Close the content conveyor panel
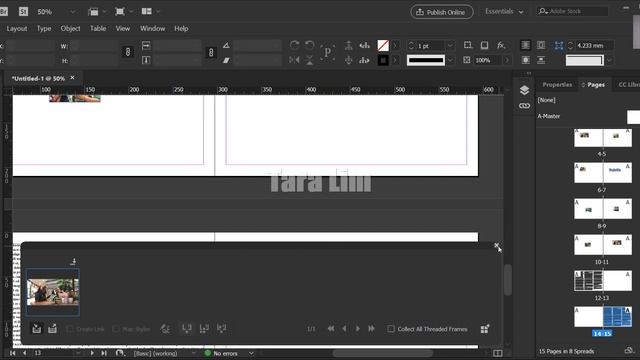 click(496, 245)
